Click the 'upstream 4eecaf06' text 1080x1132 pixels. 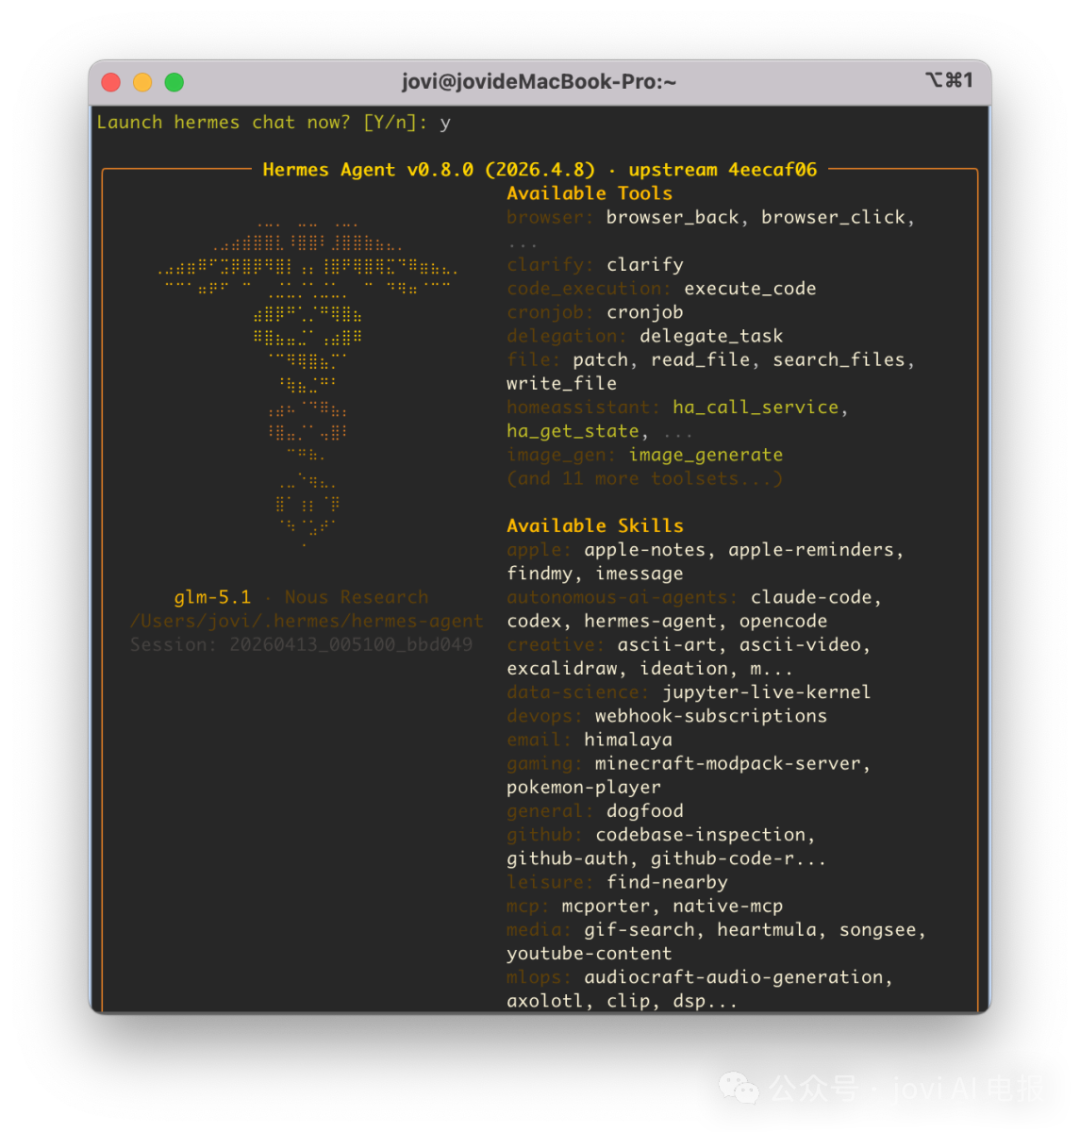pyautogui.click(x=723, y=170)
